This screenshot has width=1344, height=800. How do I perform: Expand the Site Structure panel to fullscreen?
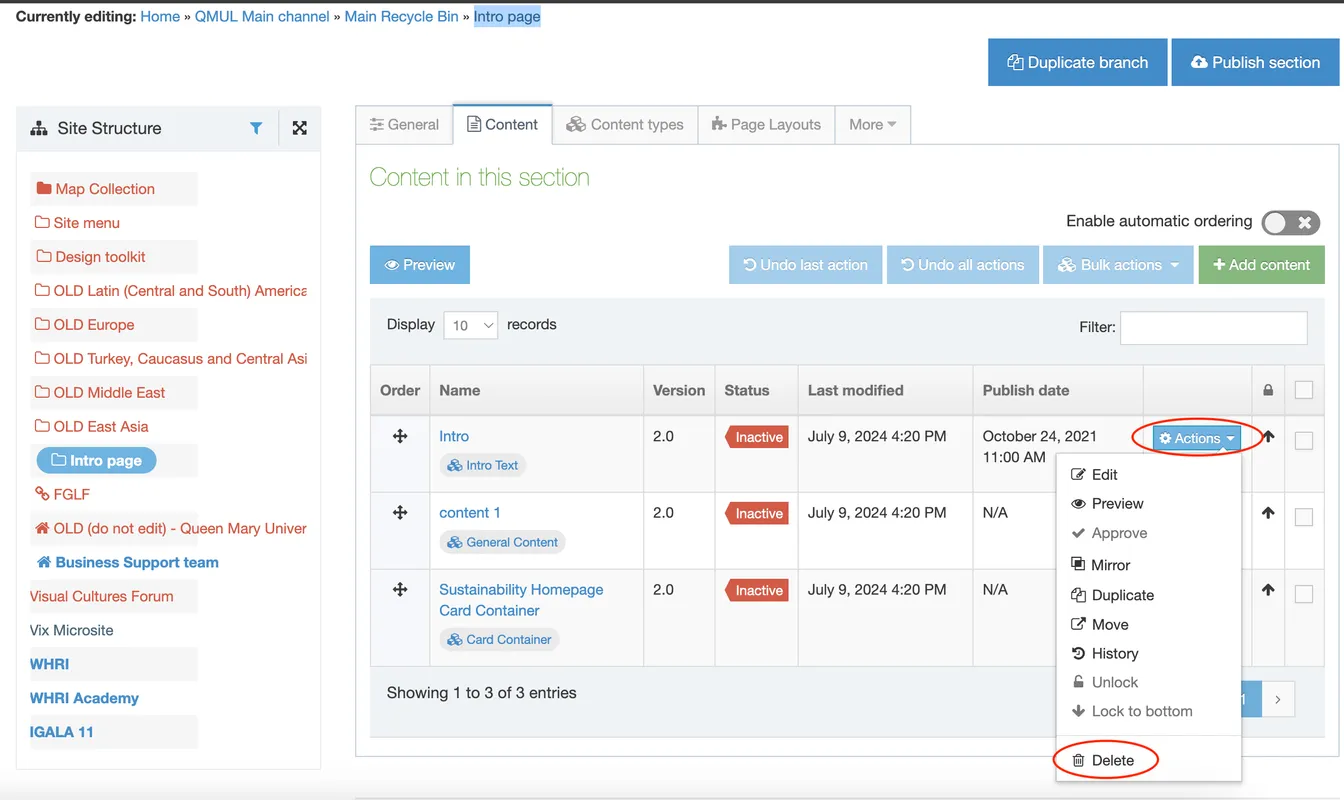click(299, 128)
